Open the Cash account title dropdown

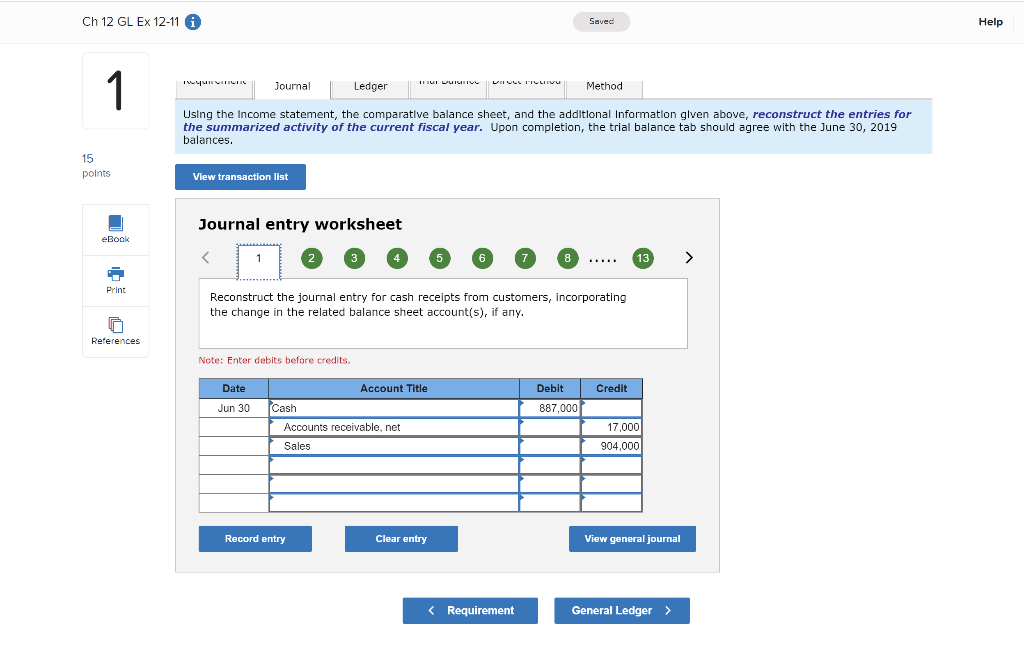tap(394, 408)
